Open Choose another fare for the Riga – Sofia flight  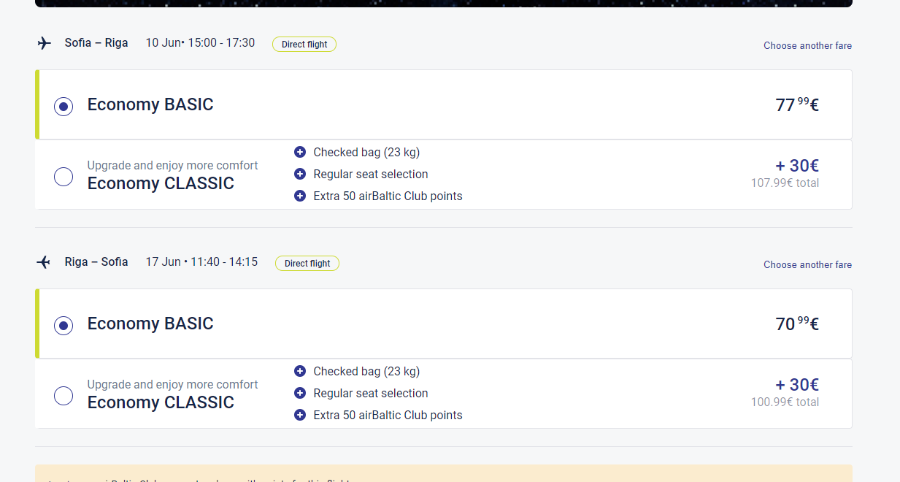click(x=808, y=265)
